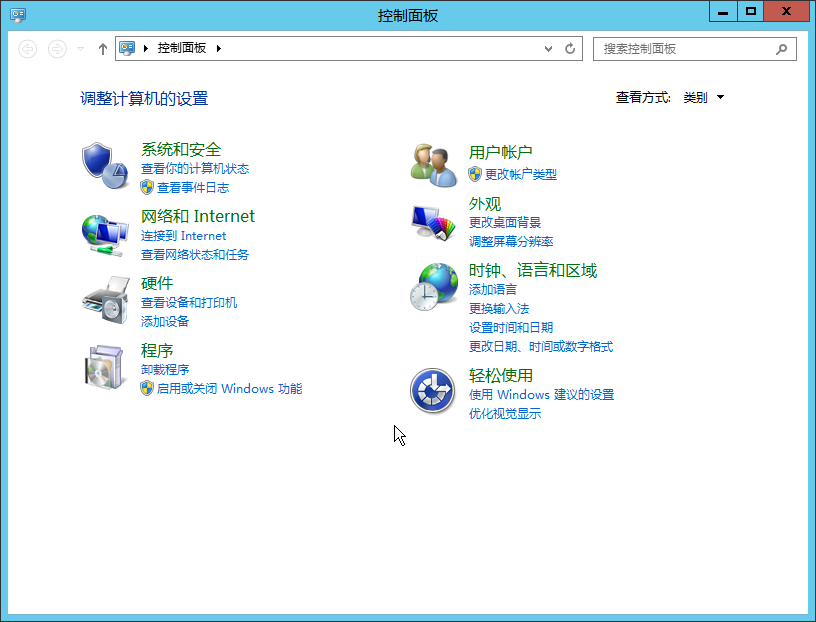Open 时钟、语言和区域 category heading

[533, 270]
